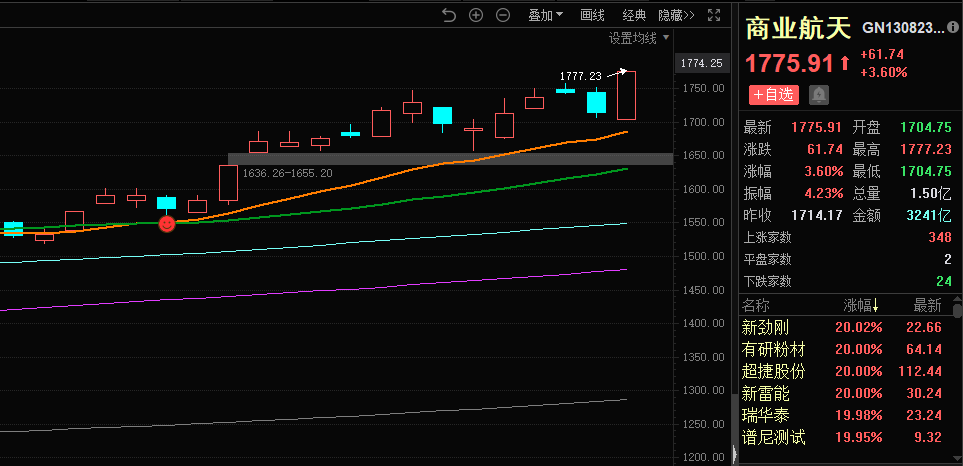Add stock via +自选 button
The width and height of the screenshot is (963, 466).
click(x=774, y=95)
